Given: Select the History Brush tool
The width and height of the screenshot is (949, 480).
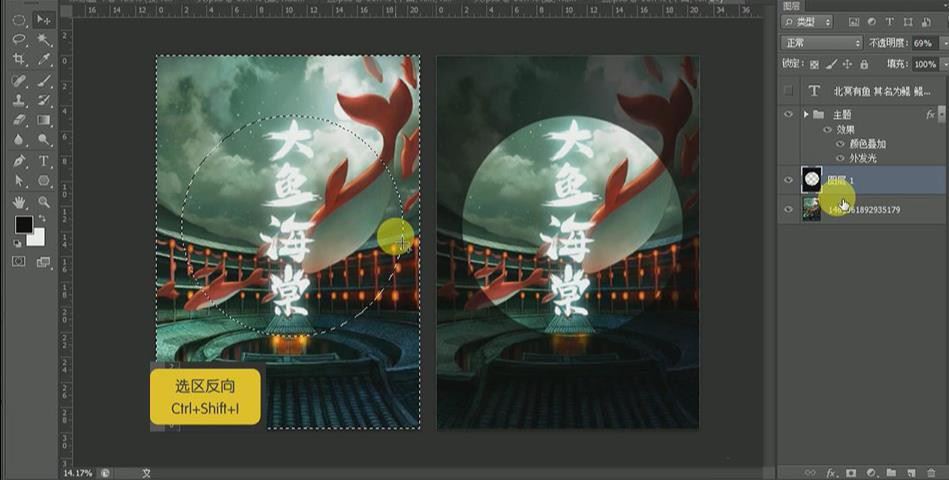Looking at the screenshot, I should tap(44, 100).
